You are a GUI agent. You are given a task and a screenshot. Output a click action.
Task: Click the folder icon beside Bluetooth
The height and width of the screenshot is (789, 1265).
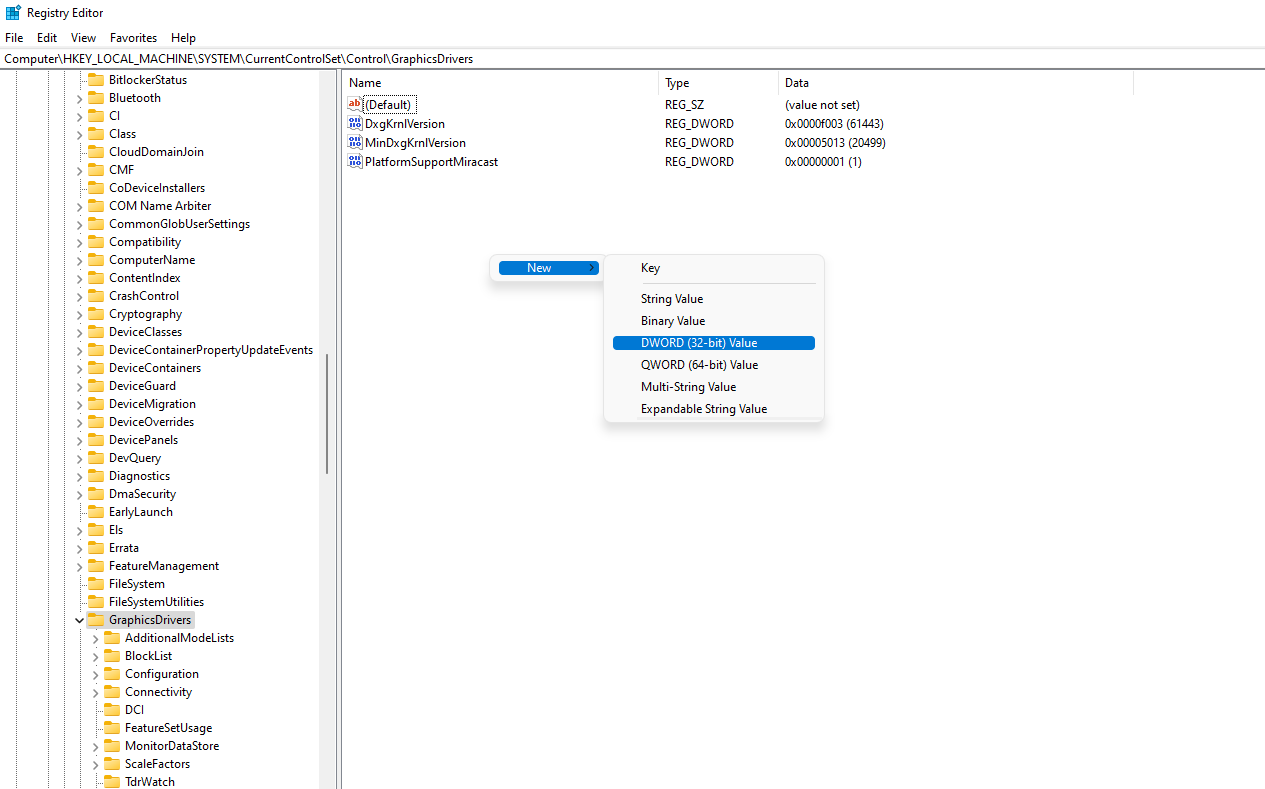(x=96, y=98)
